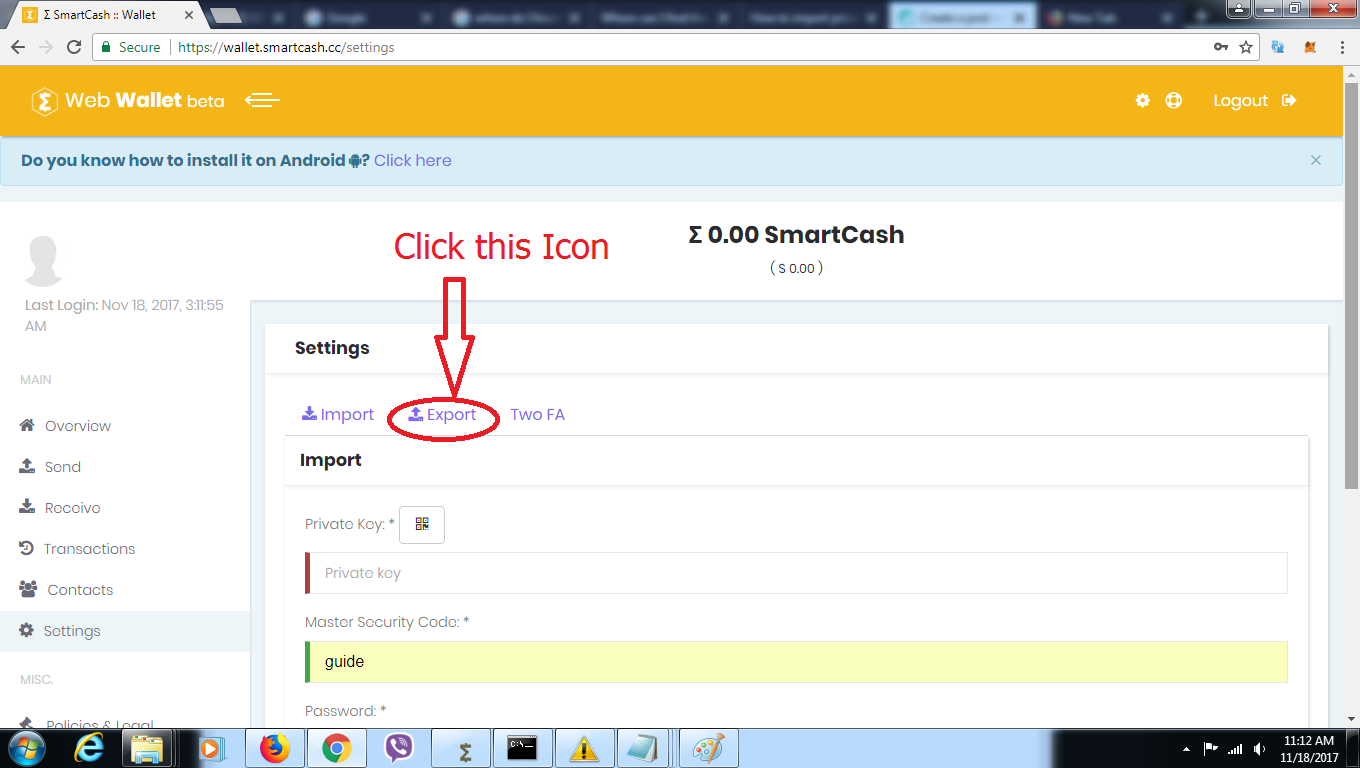This screenshot has width=1360, height=768.
Task: Switch to Firefox in the taskbar
Action: (x=274, y=748)
